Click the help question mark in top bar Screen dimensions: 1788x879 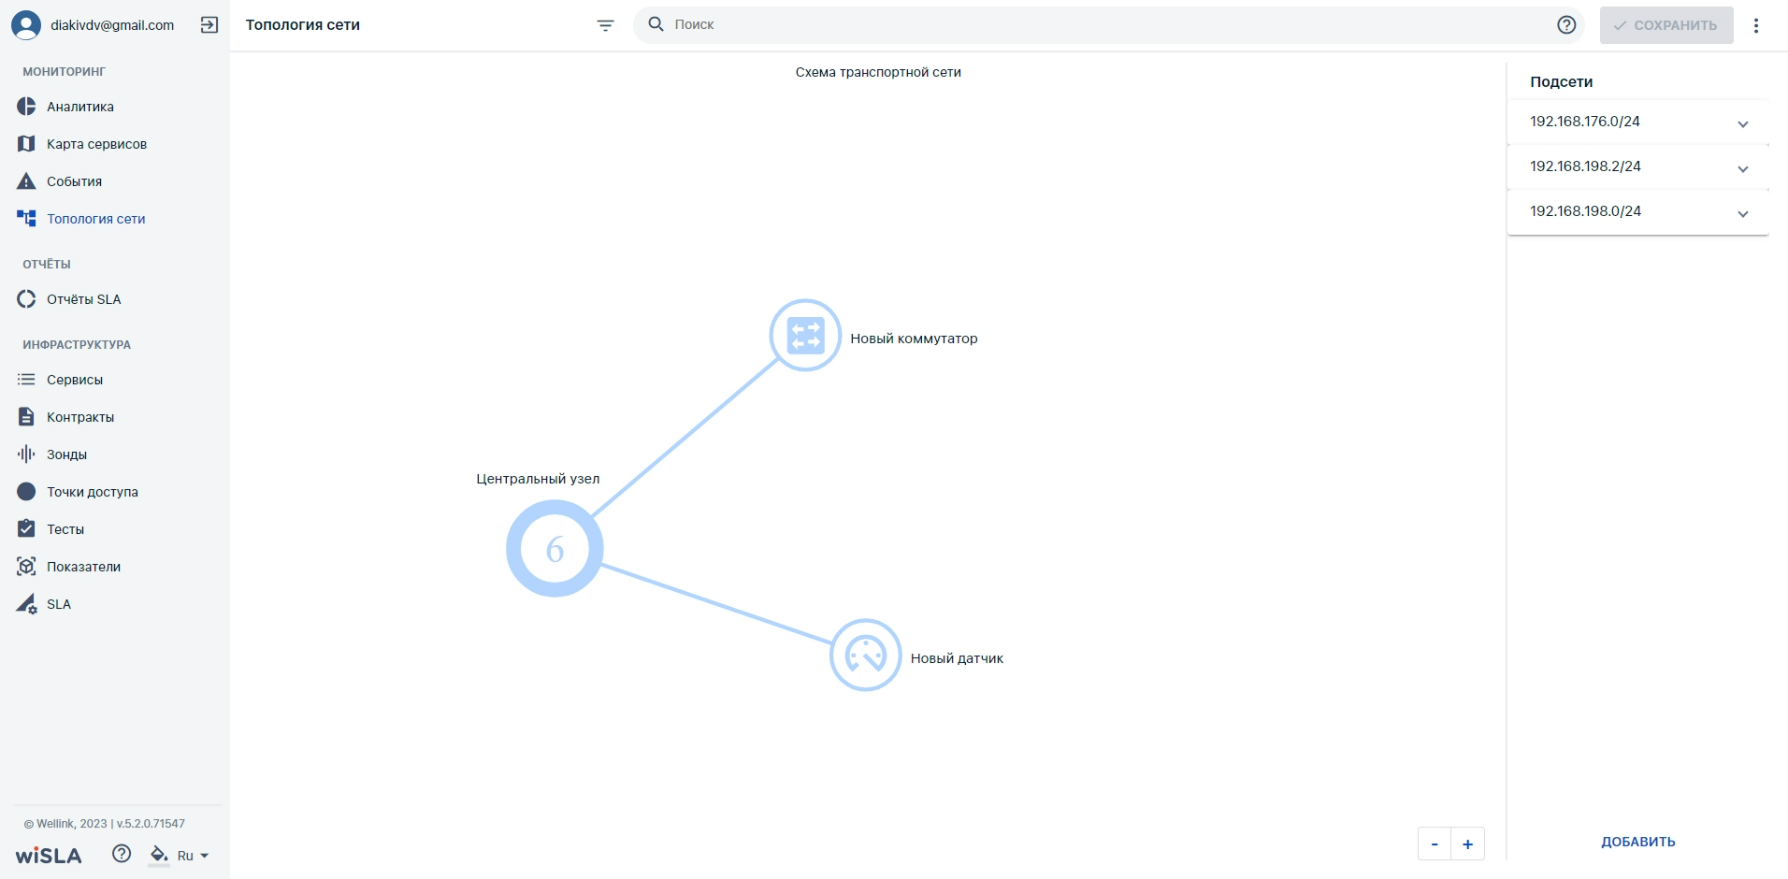coord(1566,25)
